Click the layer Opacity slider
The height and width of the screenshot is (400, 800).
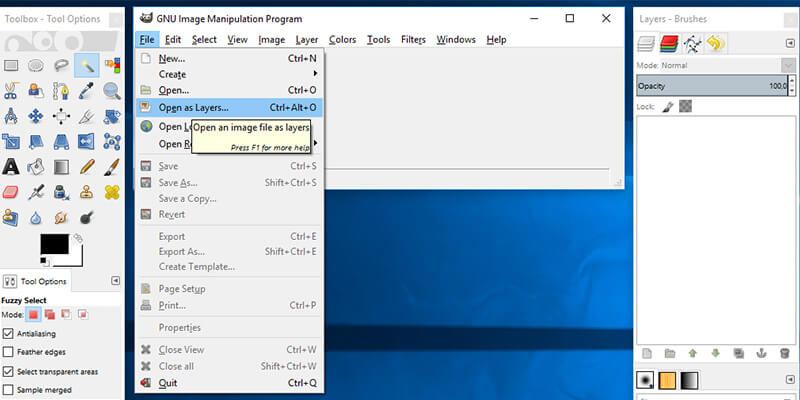pos(712,85)
